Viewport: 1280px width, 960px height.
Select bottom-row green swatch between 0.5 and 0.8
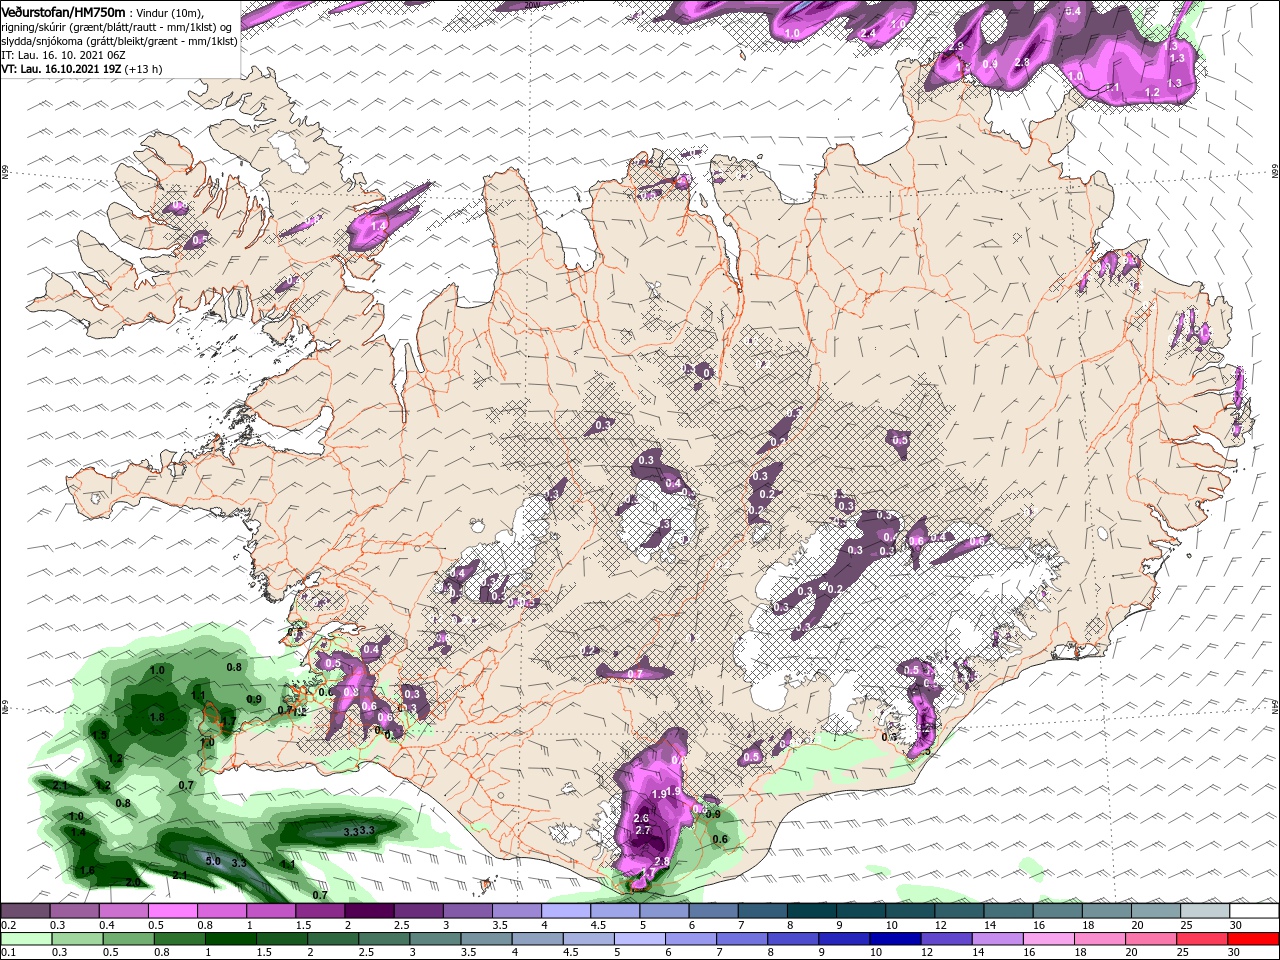click(x=128, y=938)
